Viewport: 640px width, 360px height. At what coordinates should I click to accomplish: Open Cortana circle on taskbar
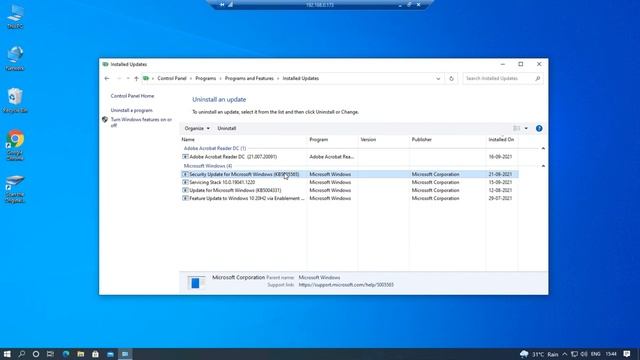click(36, 354)
